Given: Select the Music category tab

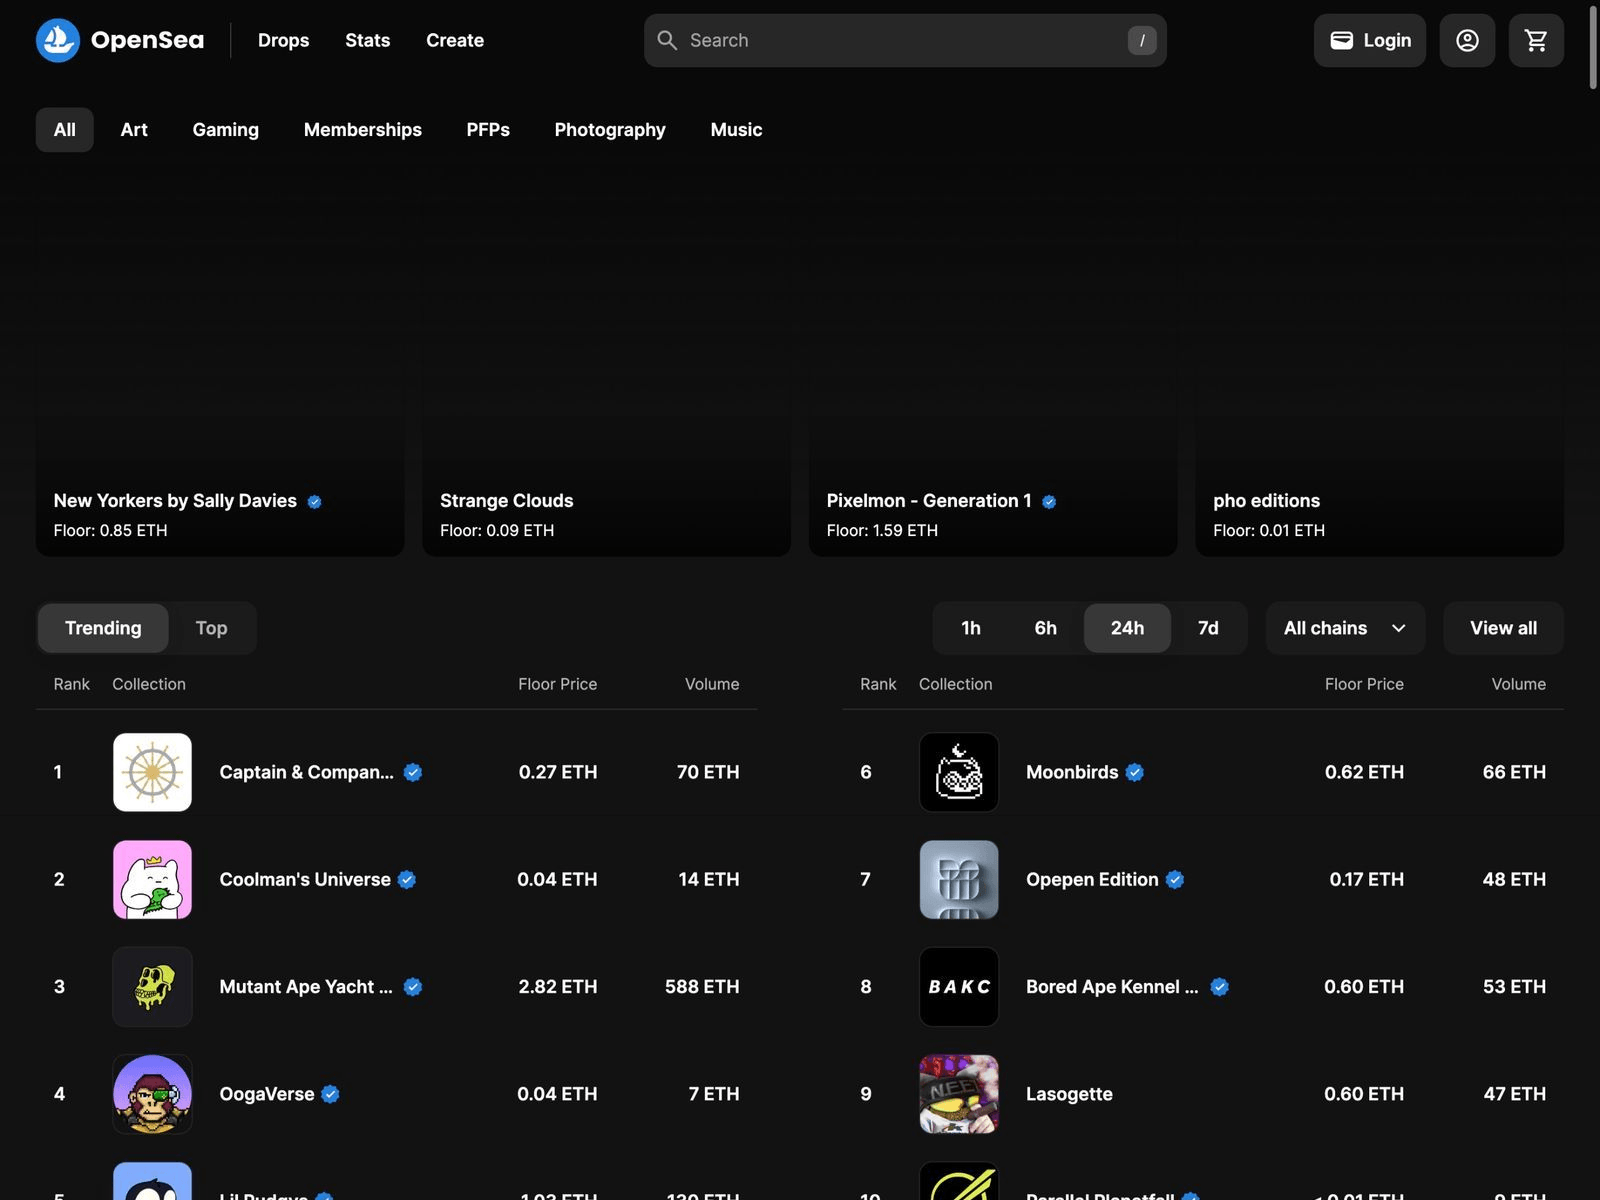Looking at the screenshot, I should click(x=736, y=130).
